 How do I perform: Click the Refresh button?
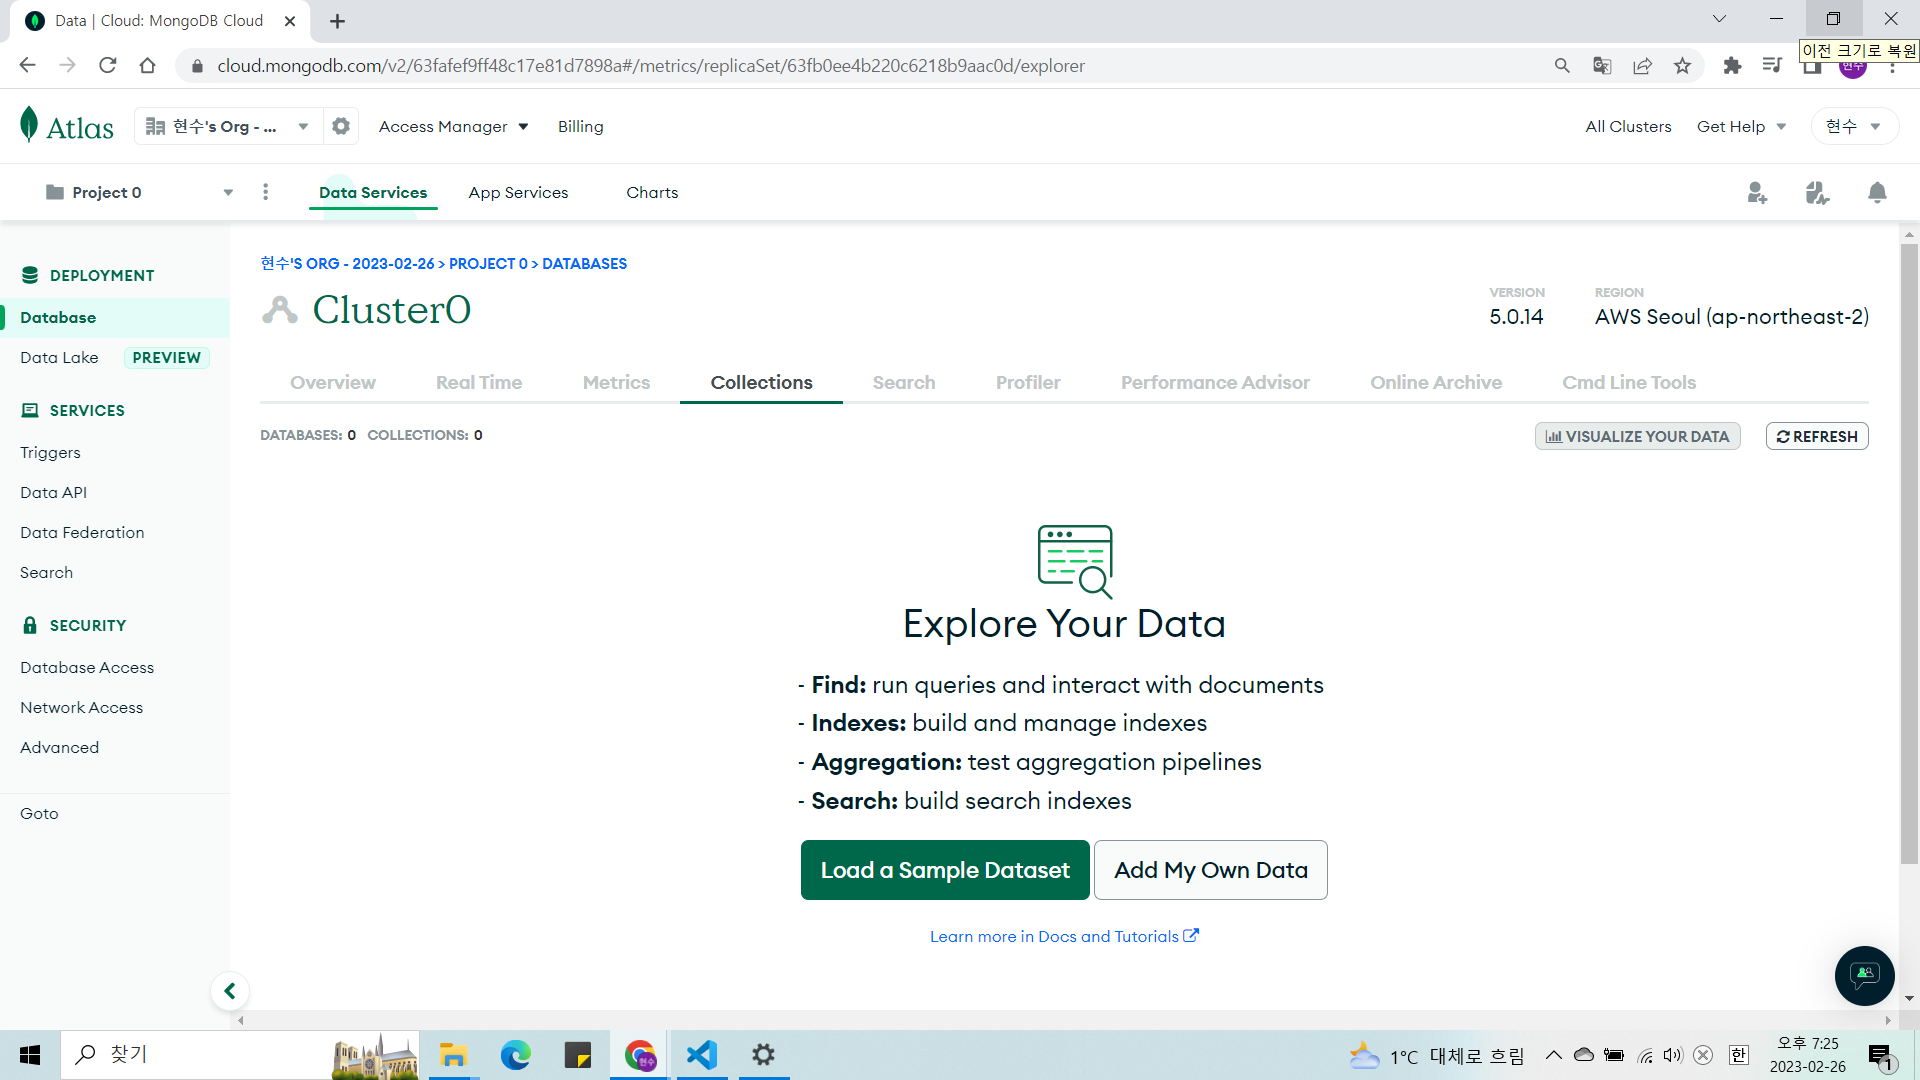tap(1817, 436)
